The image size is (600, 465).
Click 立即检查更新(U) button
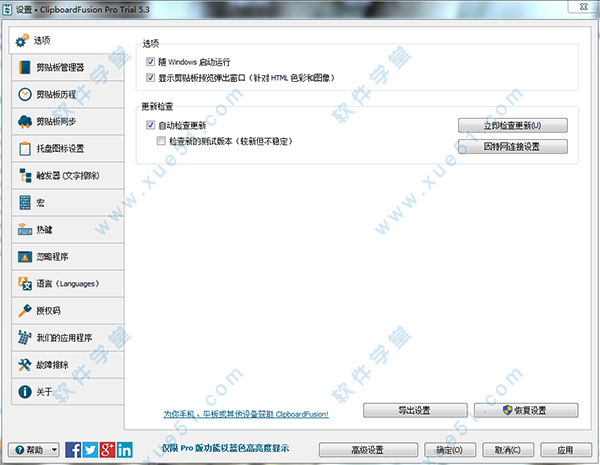tap(513, 125)
